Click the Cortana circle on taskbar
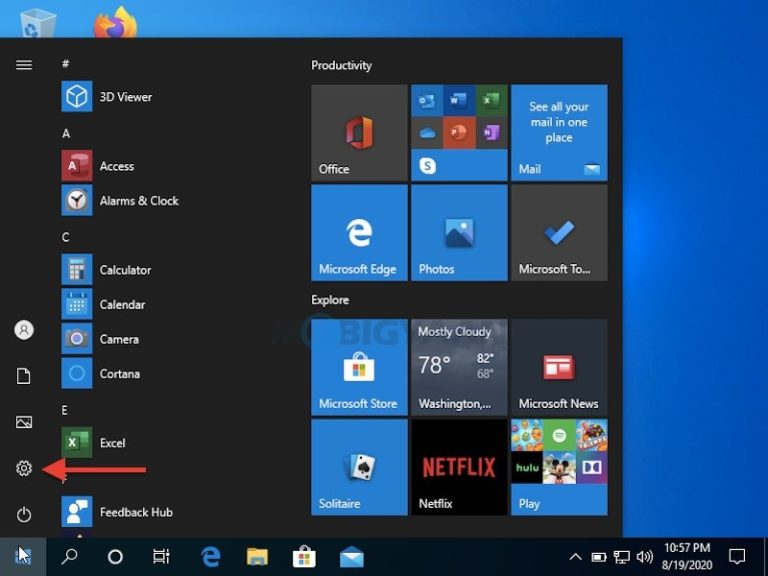 click(115, 556)
